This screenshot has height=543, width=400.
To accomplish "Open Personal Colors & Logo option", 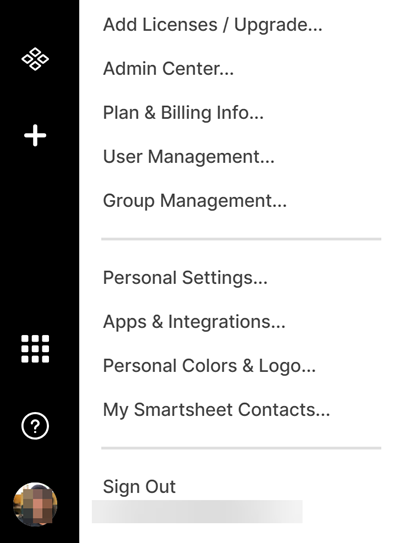I will (x=209, y=366).
